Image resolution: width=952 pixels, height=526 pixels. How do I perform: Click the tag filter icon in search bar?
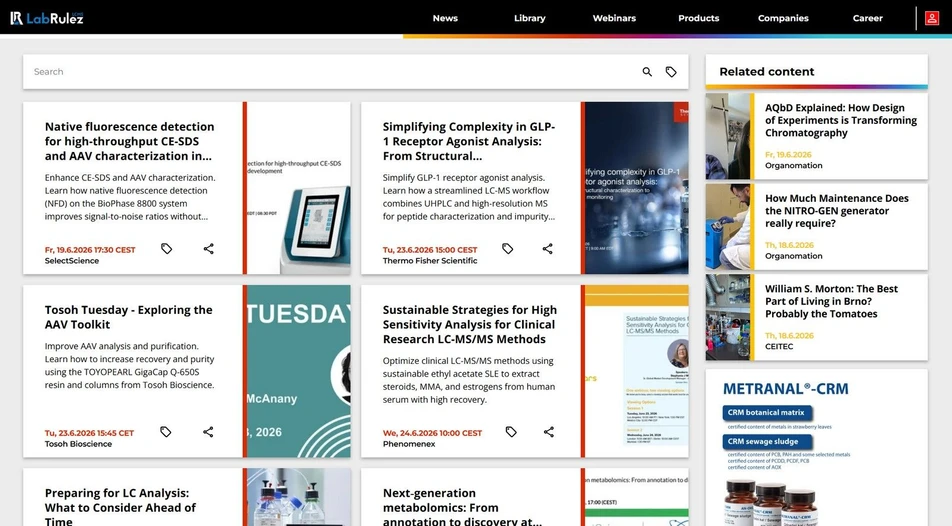(x=671, y=72)
